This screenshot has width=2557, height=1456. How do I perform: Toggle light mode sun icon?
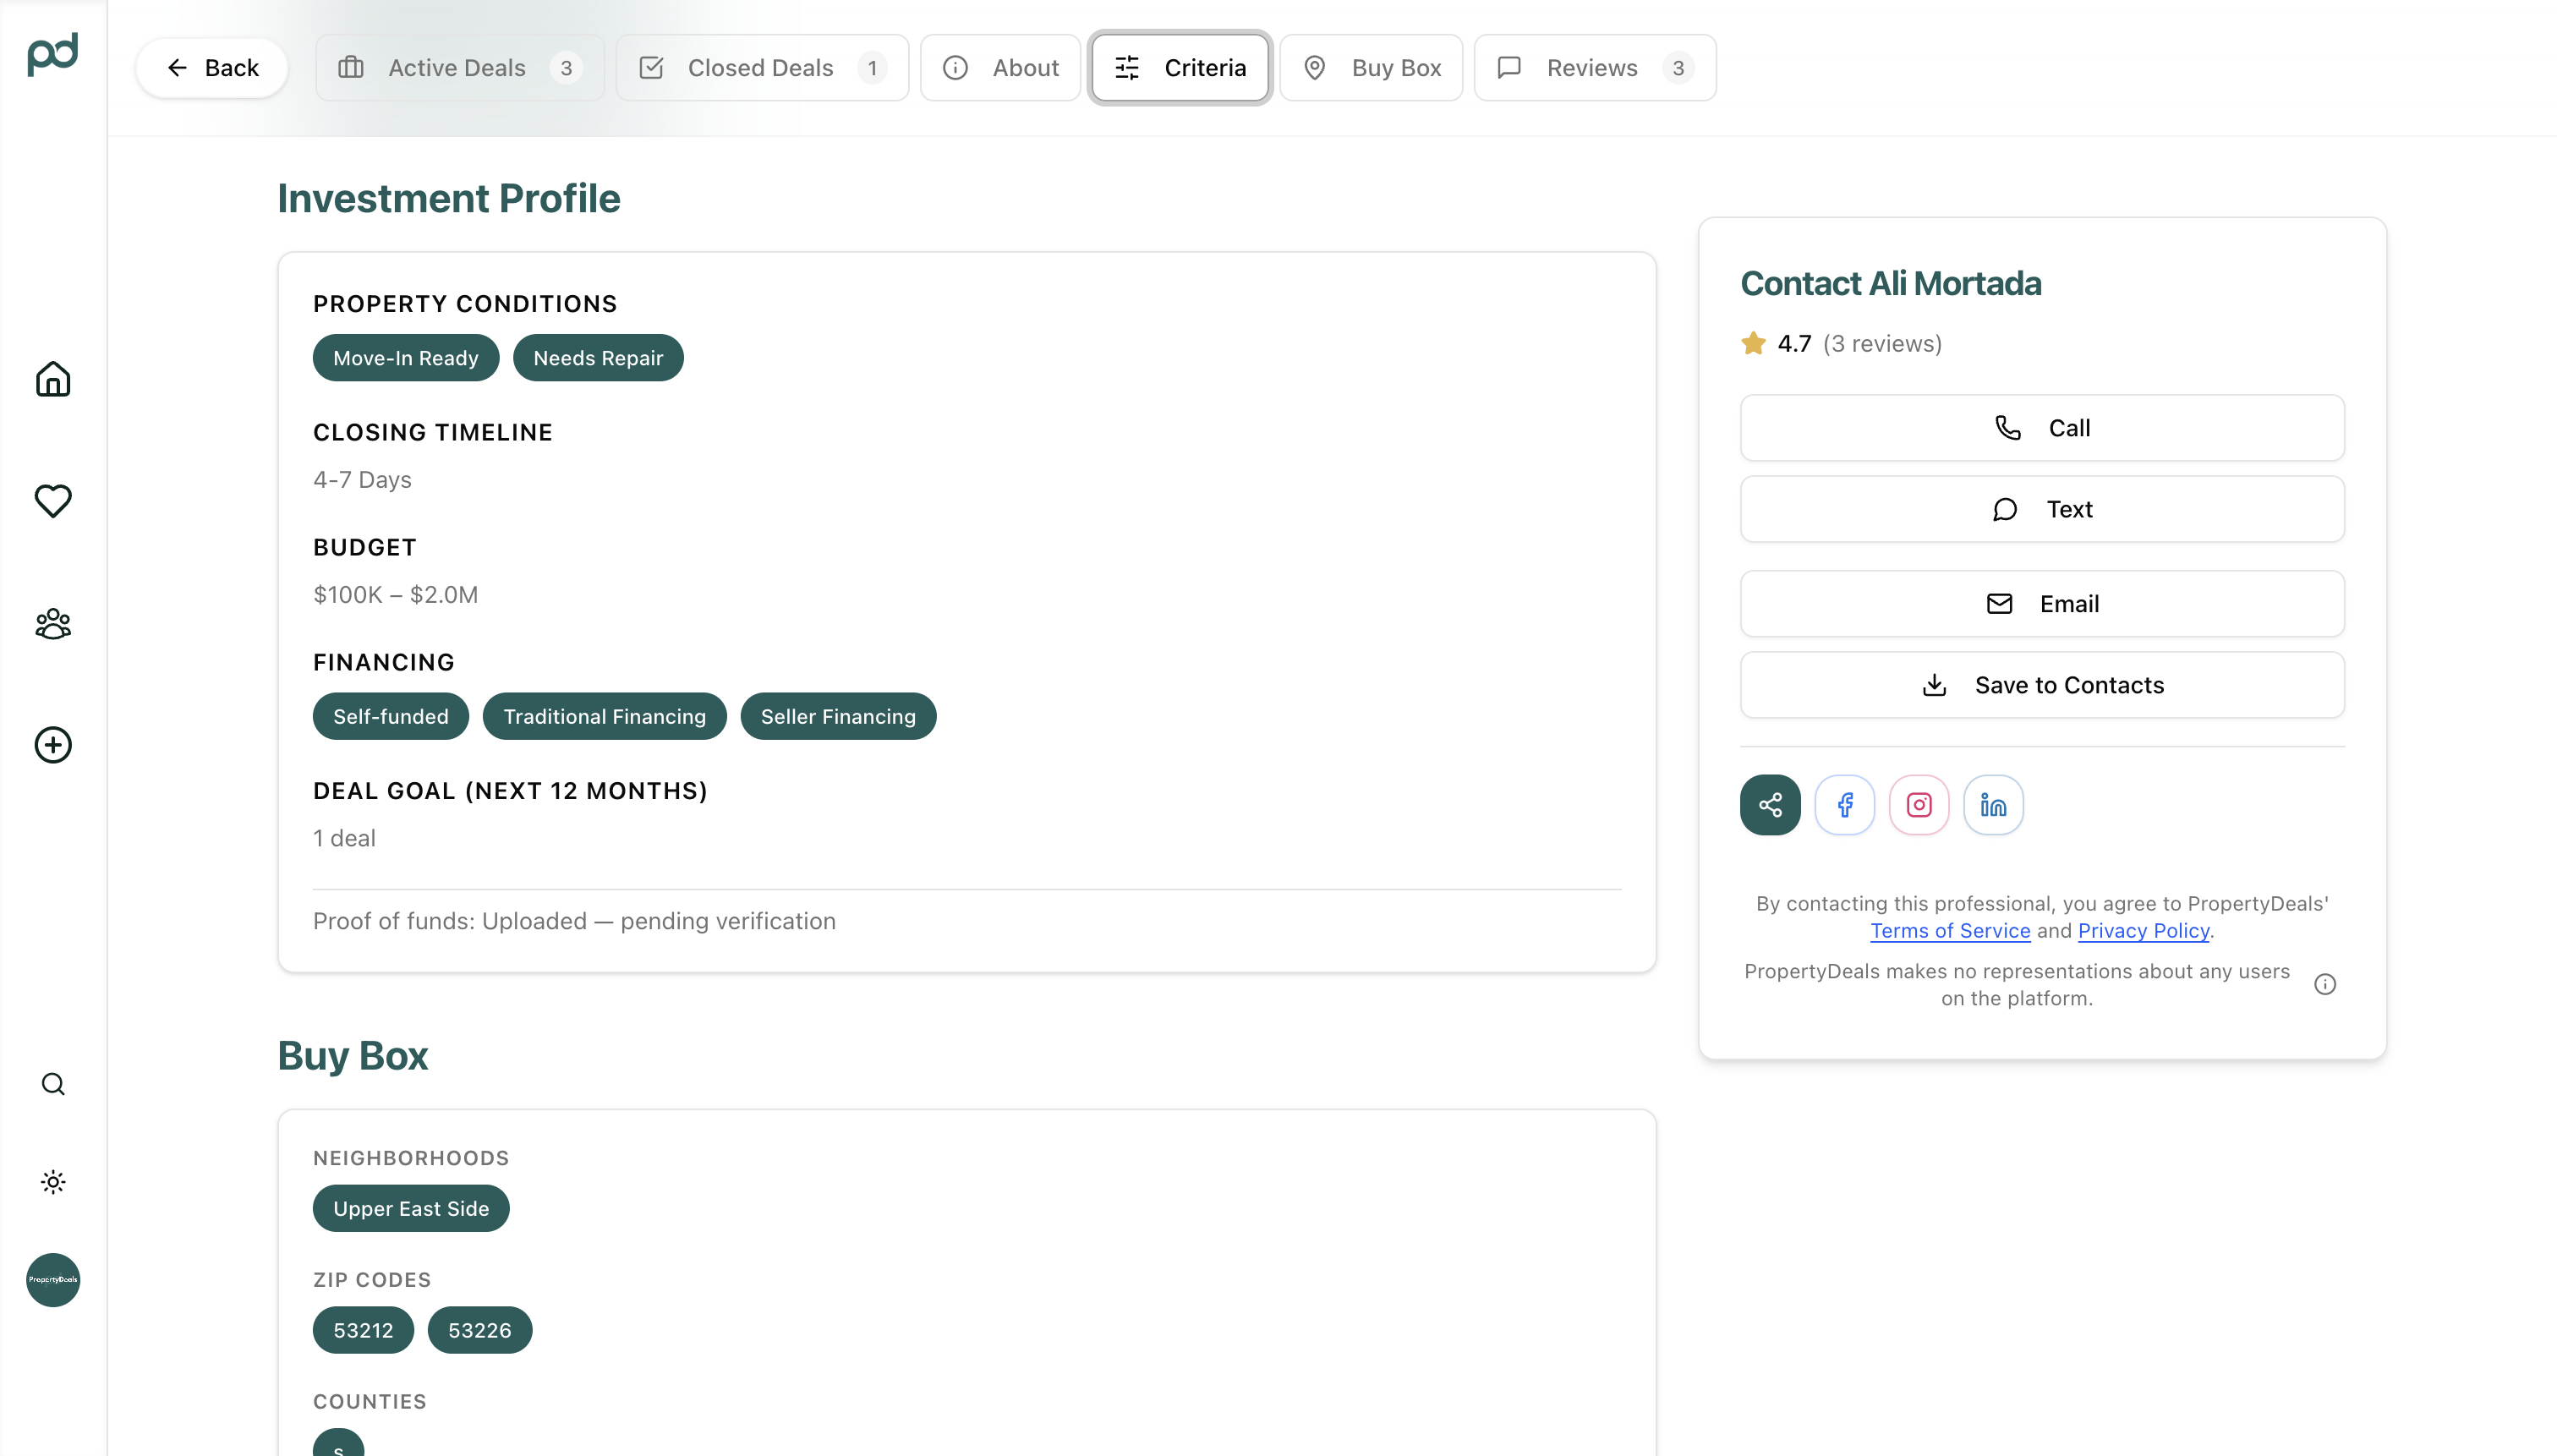[x=53, y=1182]
